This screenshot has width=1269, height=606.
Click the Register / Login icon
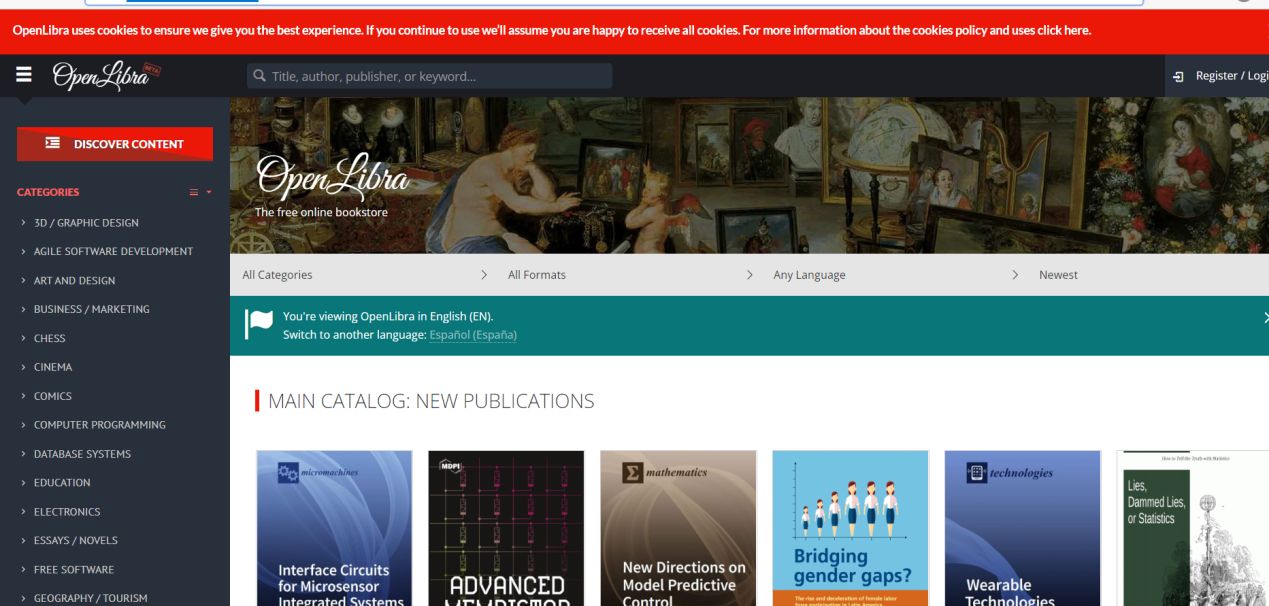click(x=1179, y=76)
